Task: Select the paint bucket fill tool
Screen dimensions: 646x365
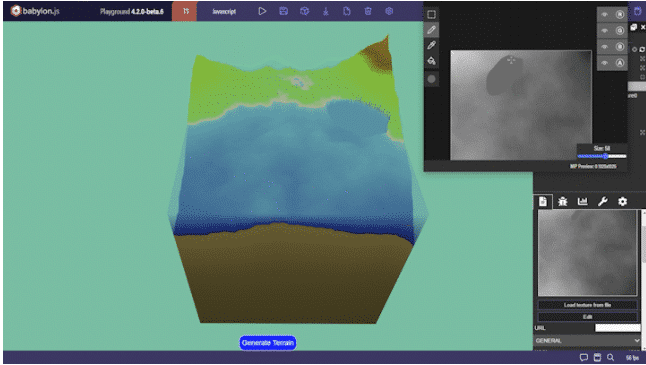Action: point(431,61)
